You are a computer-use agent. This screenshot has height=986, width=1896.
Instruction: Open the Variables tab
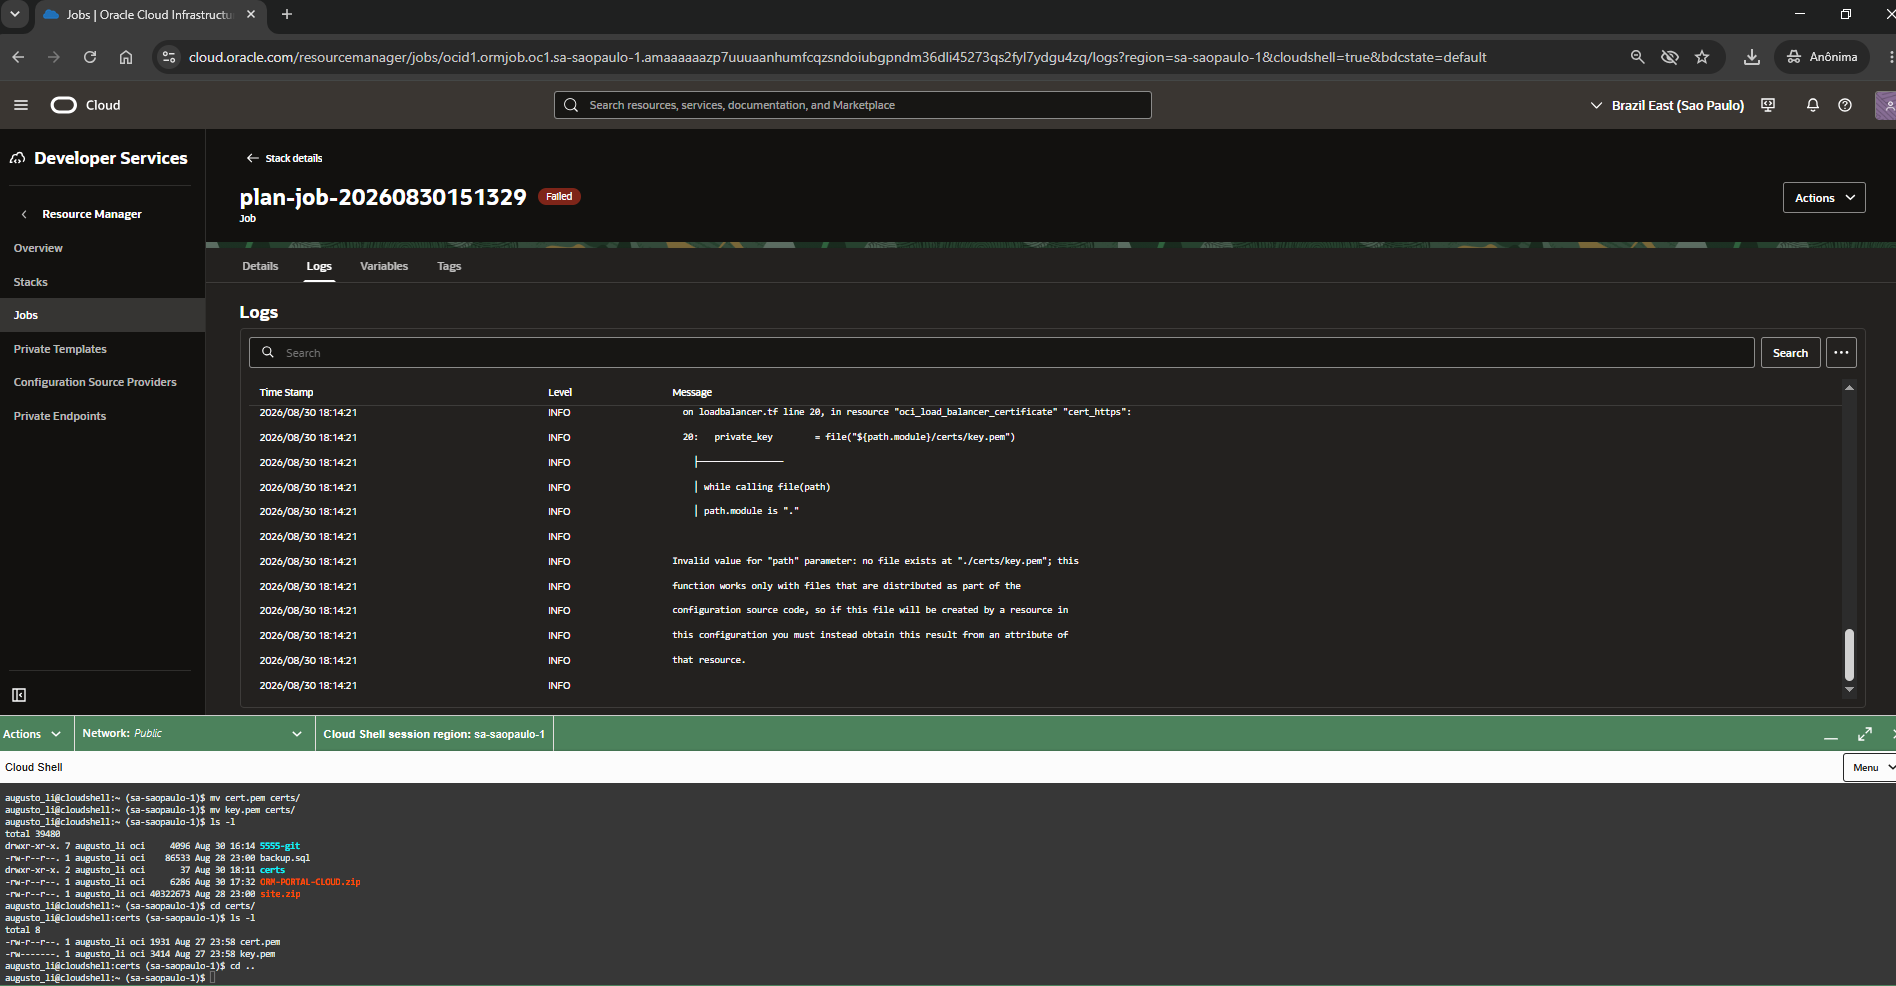pyautogui.click(x=384, y=266)
